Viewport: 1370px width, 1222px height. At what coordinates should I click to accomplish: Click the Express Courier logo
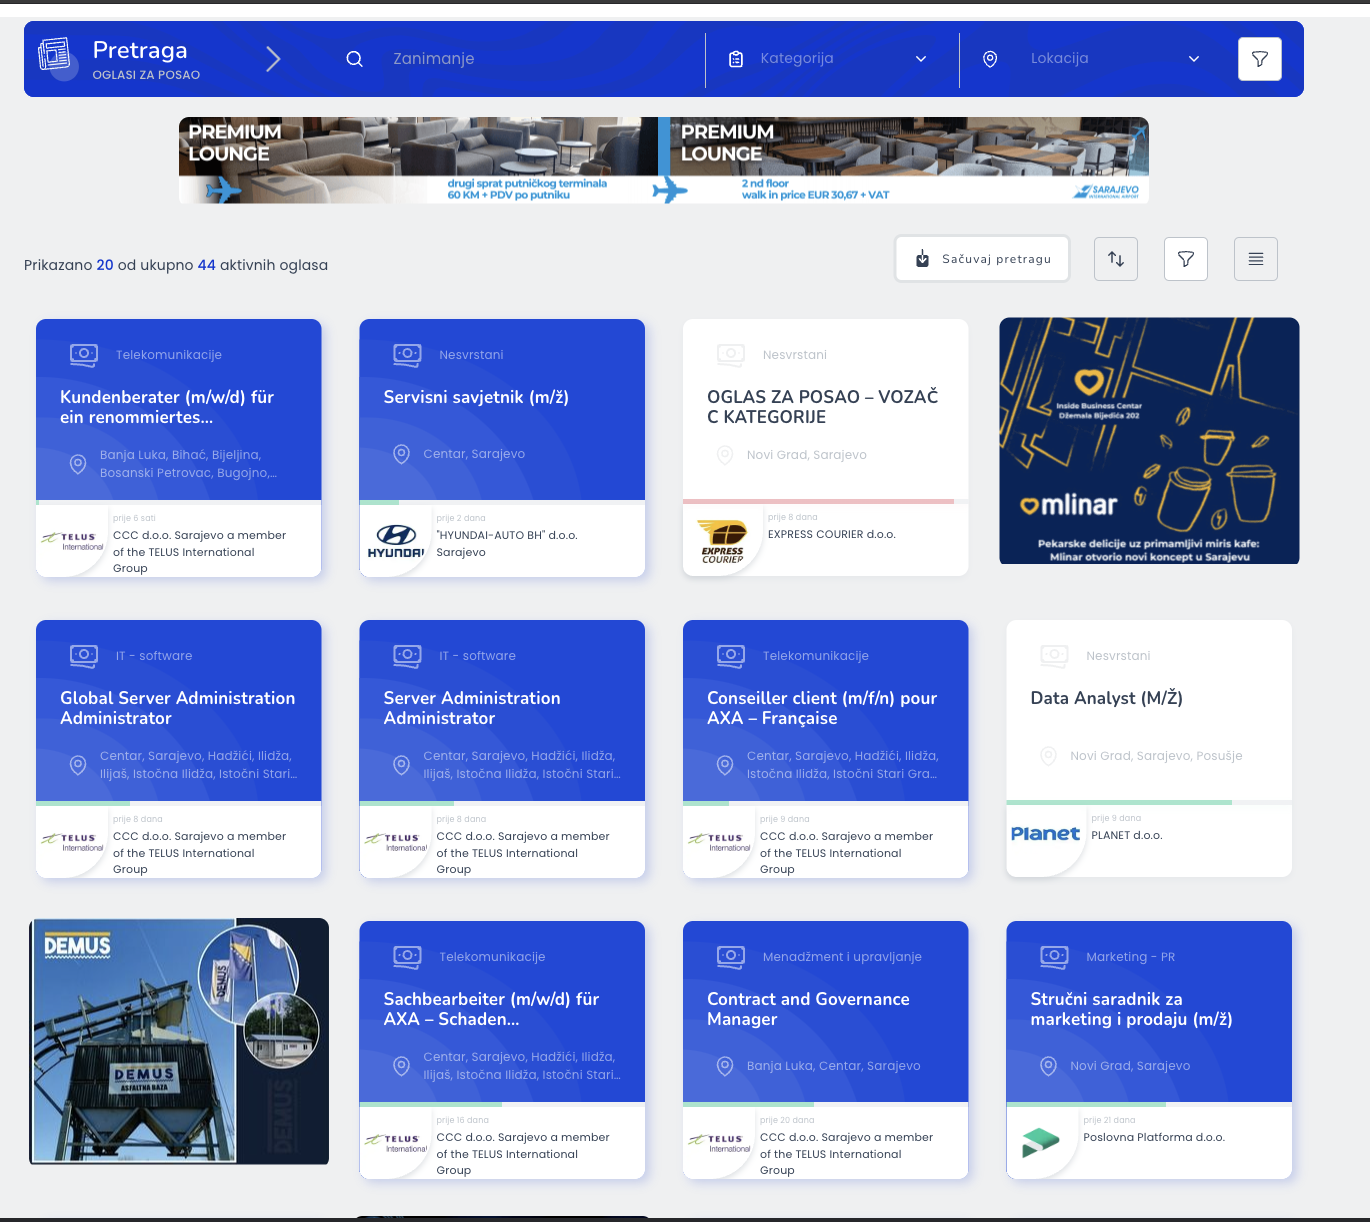pyautogui.click(x=722, y=541)
